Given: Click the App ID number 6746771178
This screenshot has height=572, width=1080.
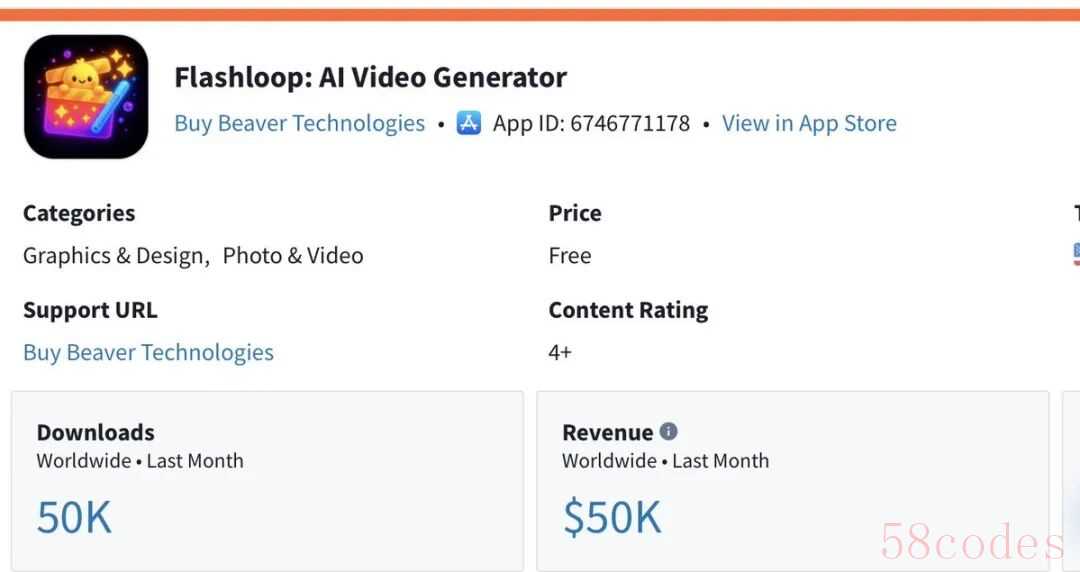Looking at the screenshot, I should pyautogui.click(x=630, y=124).
